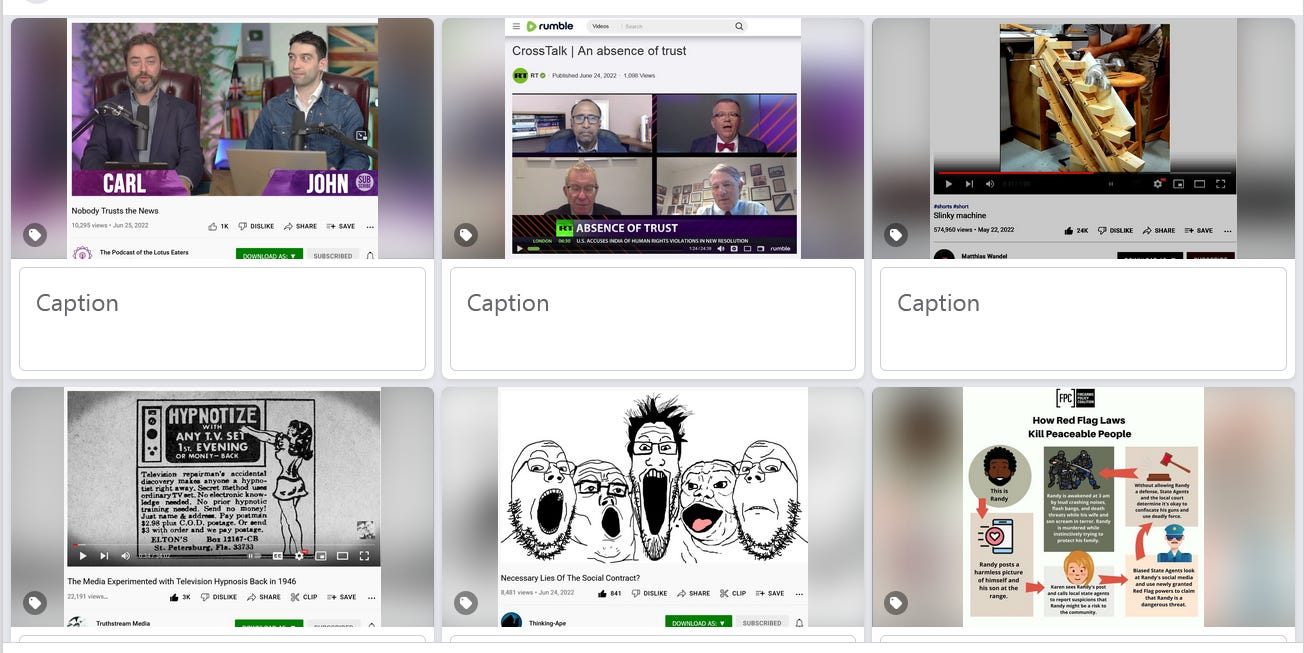Click DOWNLOAD AS beside the Thinking-Ape channel
This screenshot has height=653, width=1304.
(x=698, y=622)
